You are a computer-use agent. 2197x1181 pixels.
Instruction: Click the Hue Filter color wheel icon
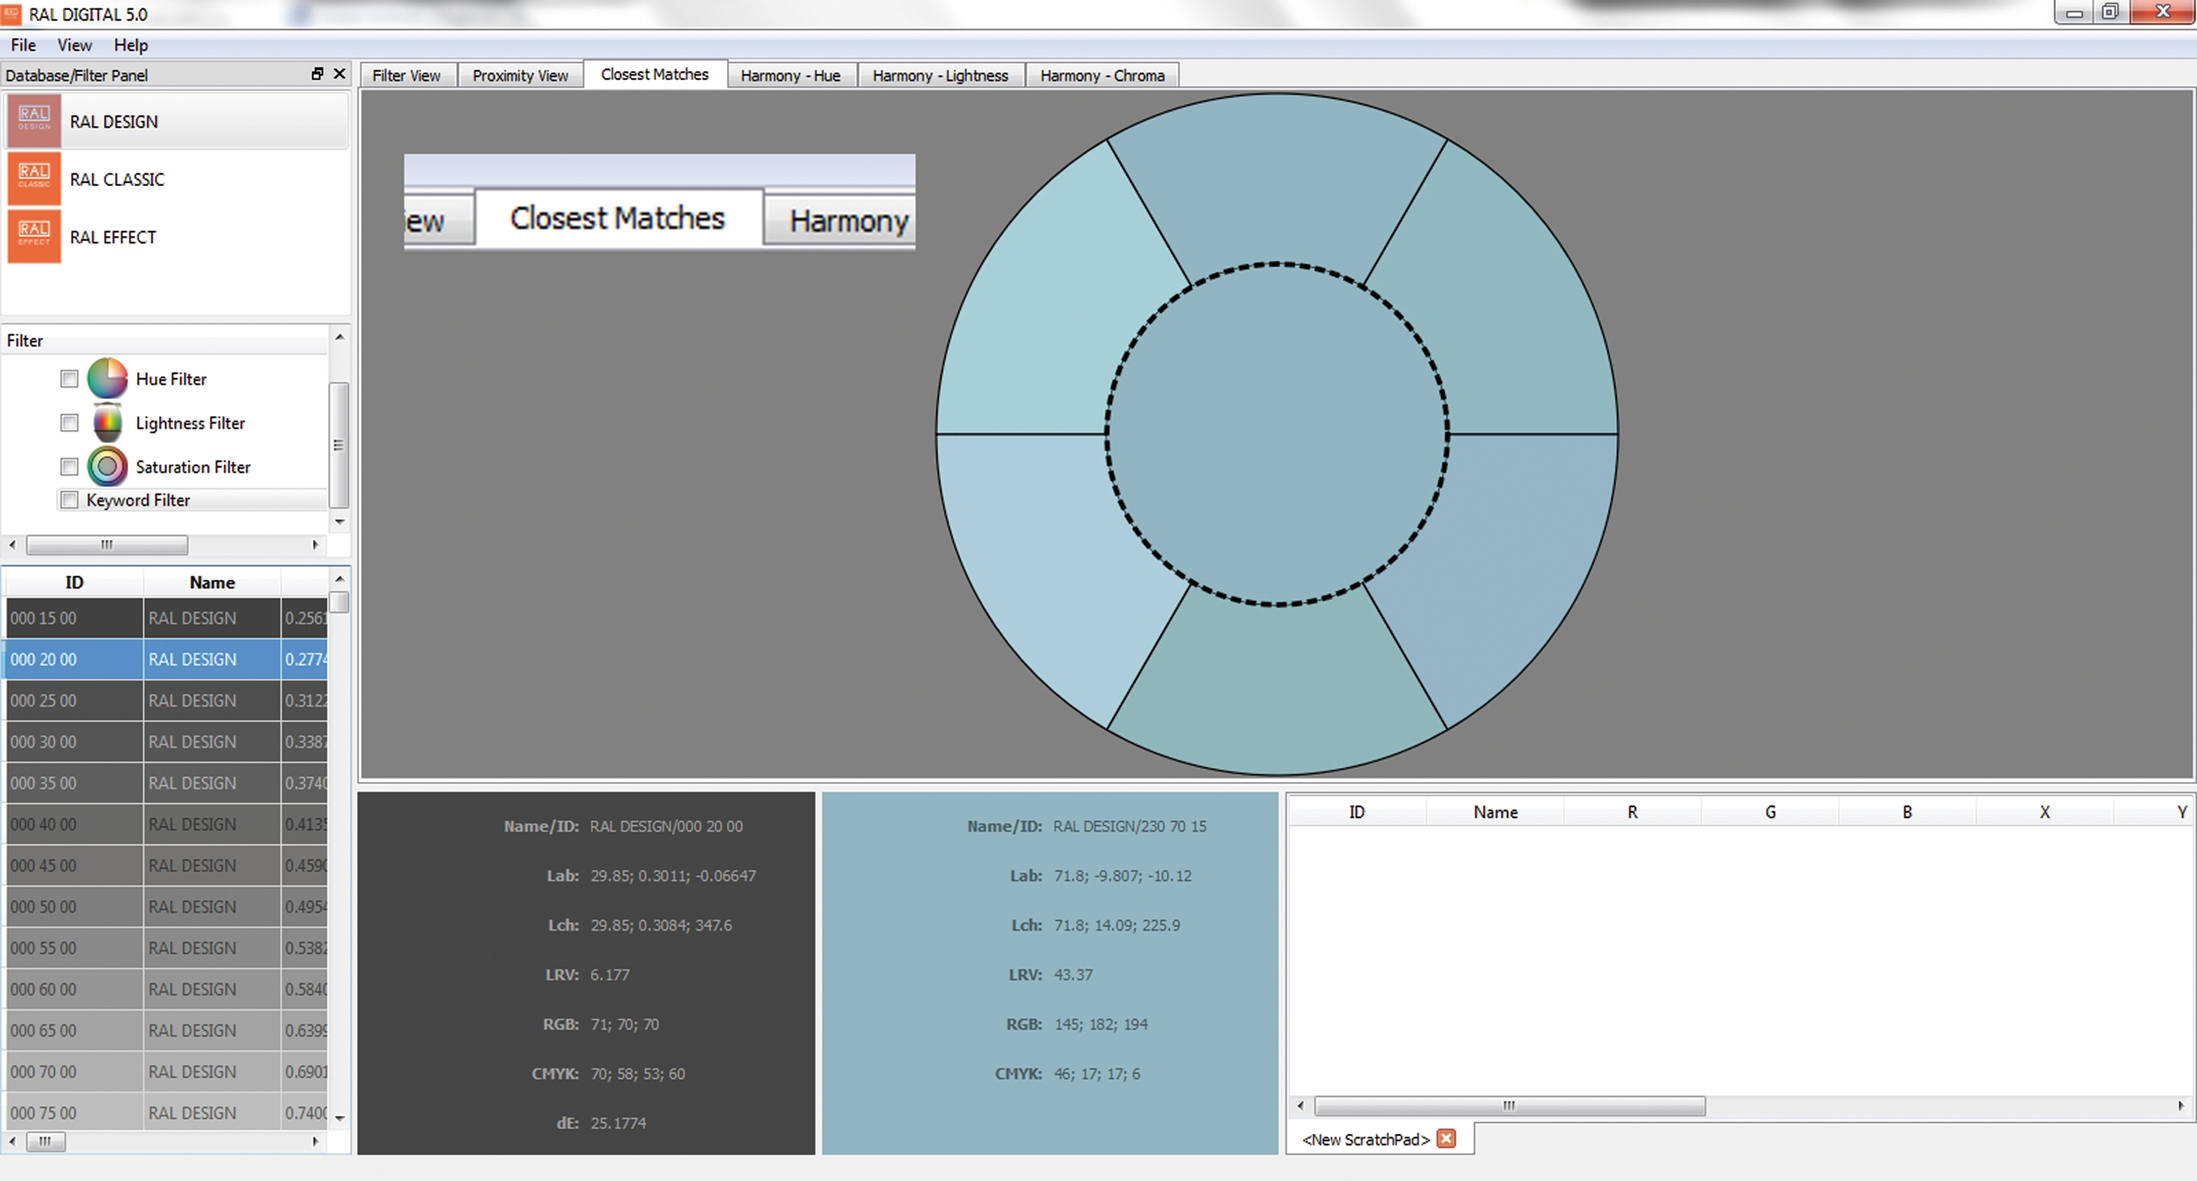107,379
